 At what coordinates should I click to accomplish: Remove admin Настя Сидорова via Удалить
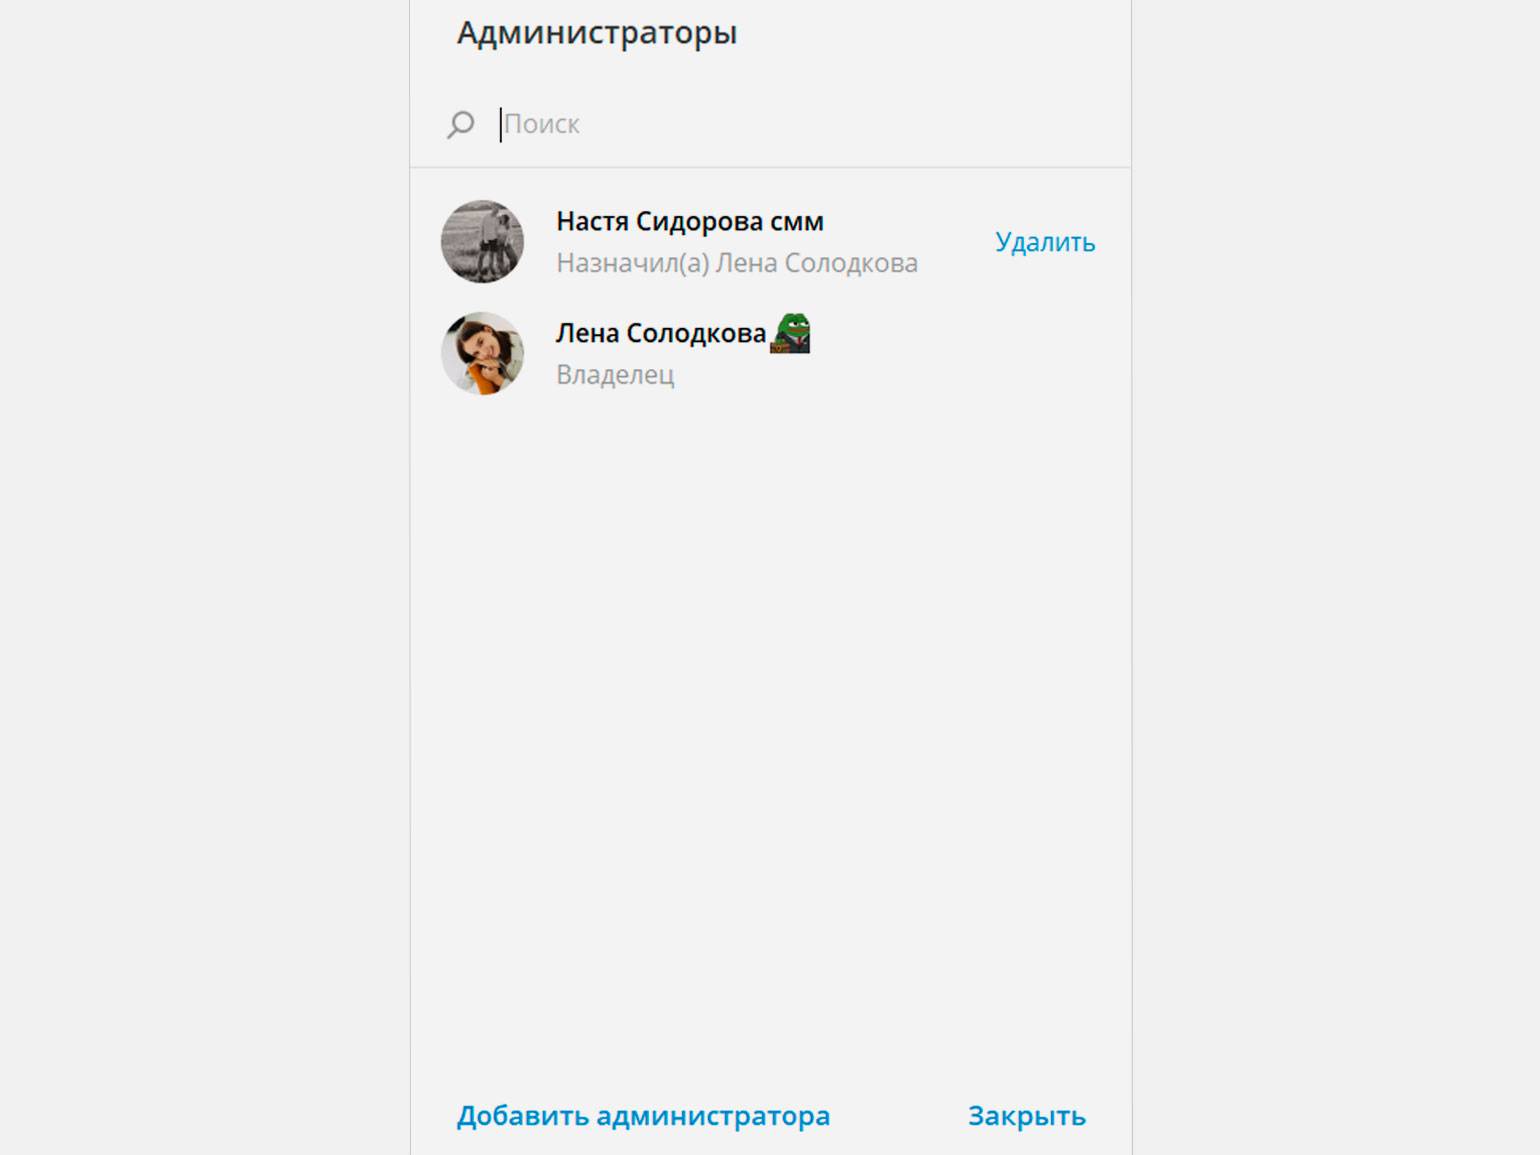(1045, 242)
